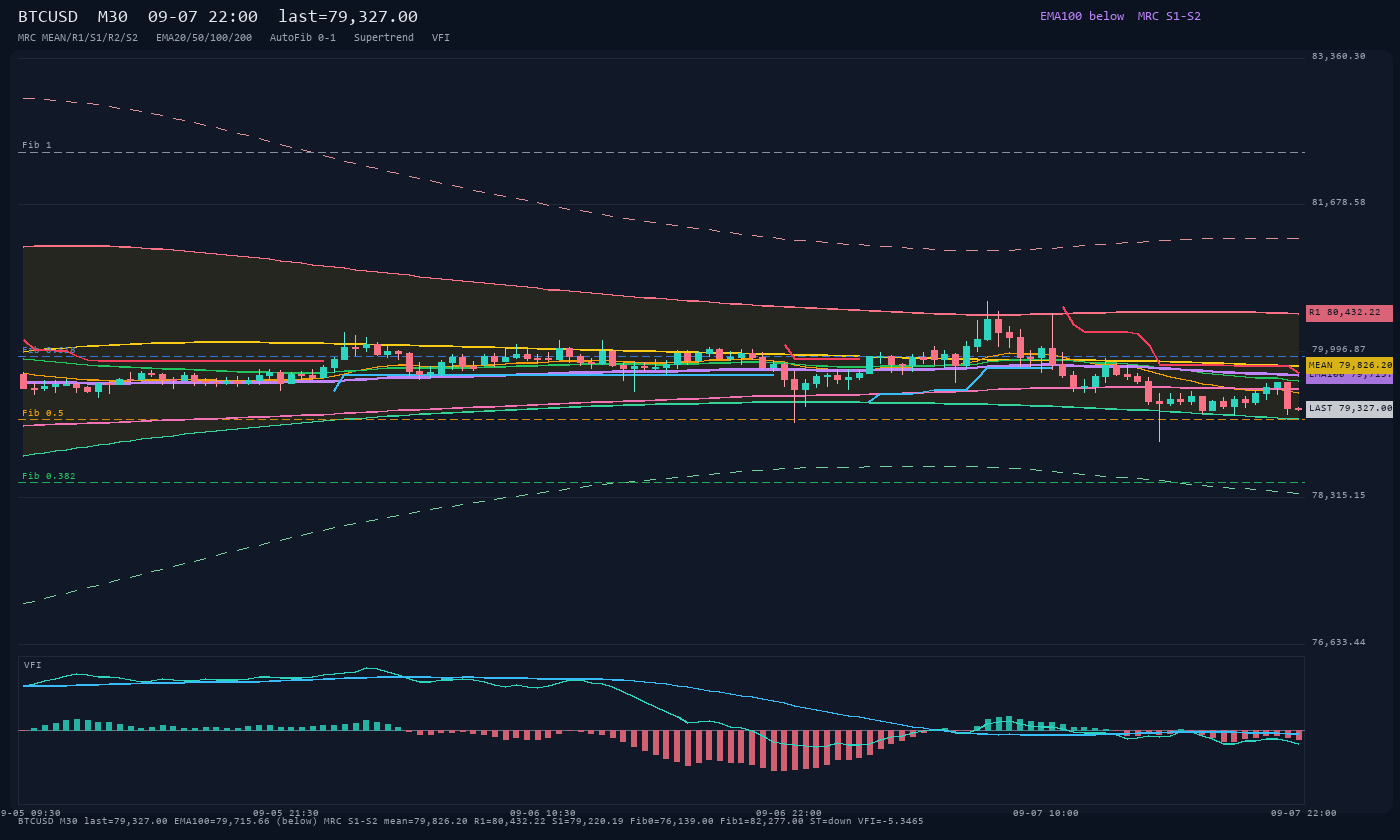This screenshot has height=840, width=1400.
Task: Click S1=79,220.19 in the bottom status line
Action: (588, 821)
